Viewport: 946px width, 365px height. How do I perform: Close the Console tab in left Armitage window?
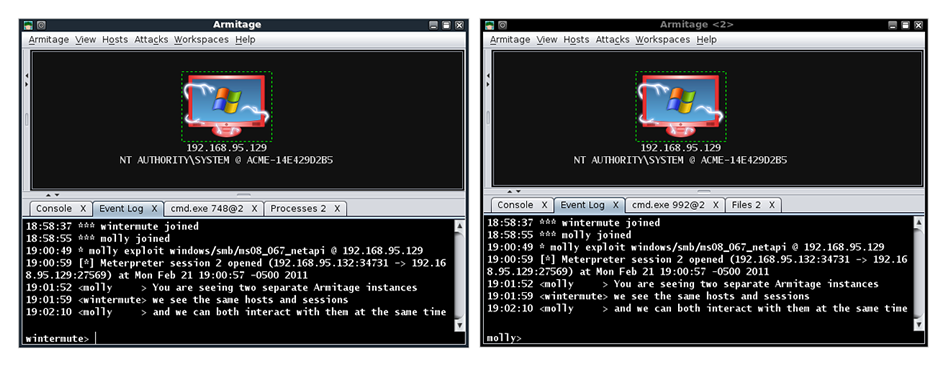pyautogui.click(x=83, y=208)
